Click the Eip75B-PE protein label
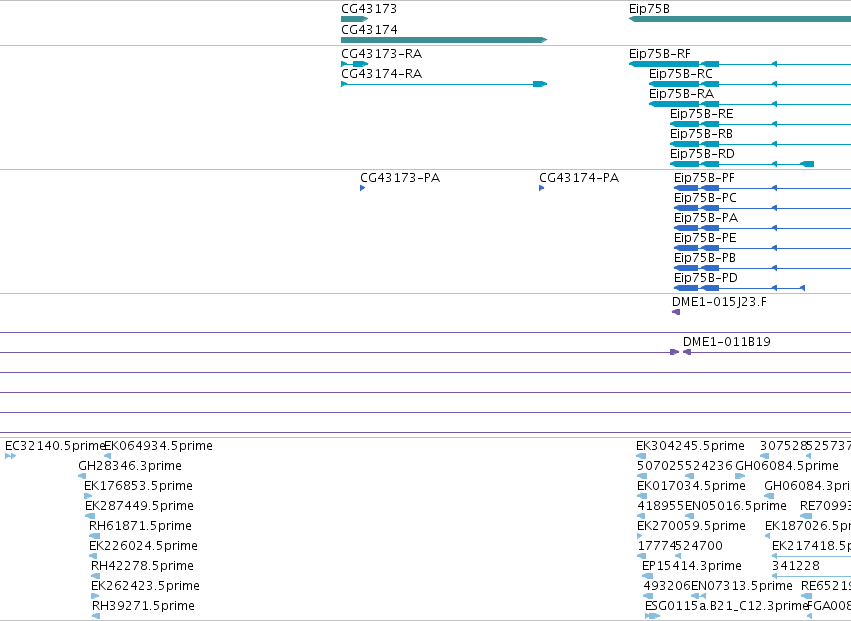Viewport: 851px width, 621px height. (705, 238)
